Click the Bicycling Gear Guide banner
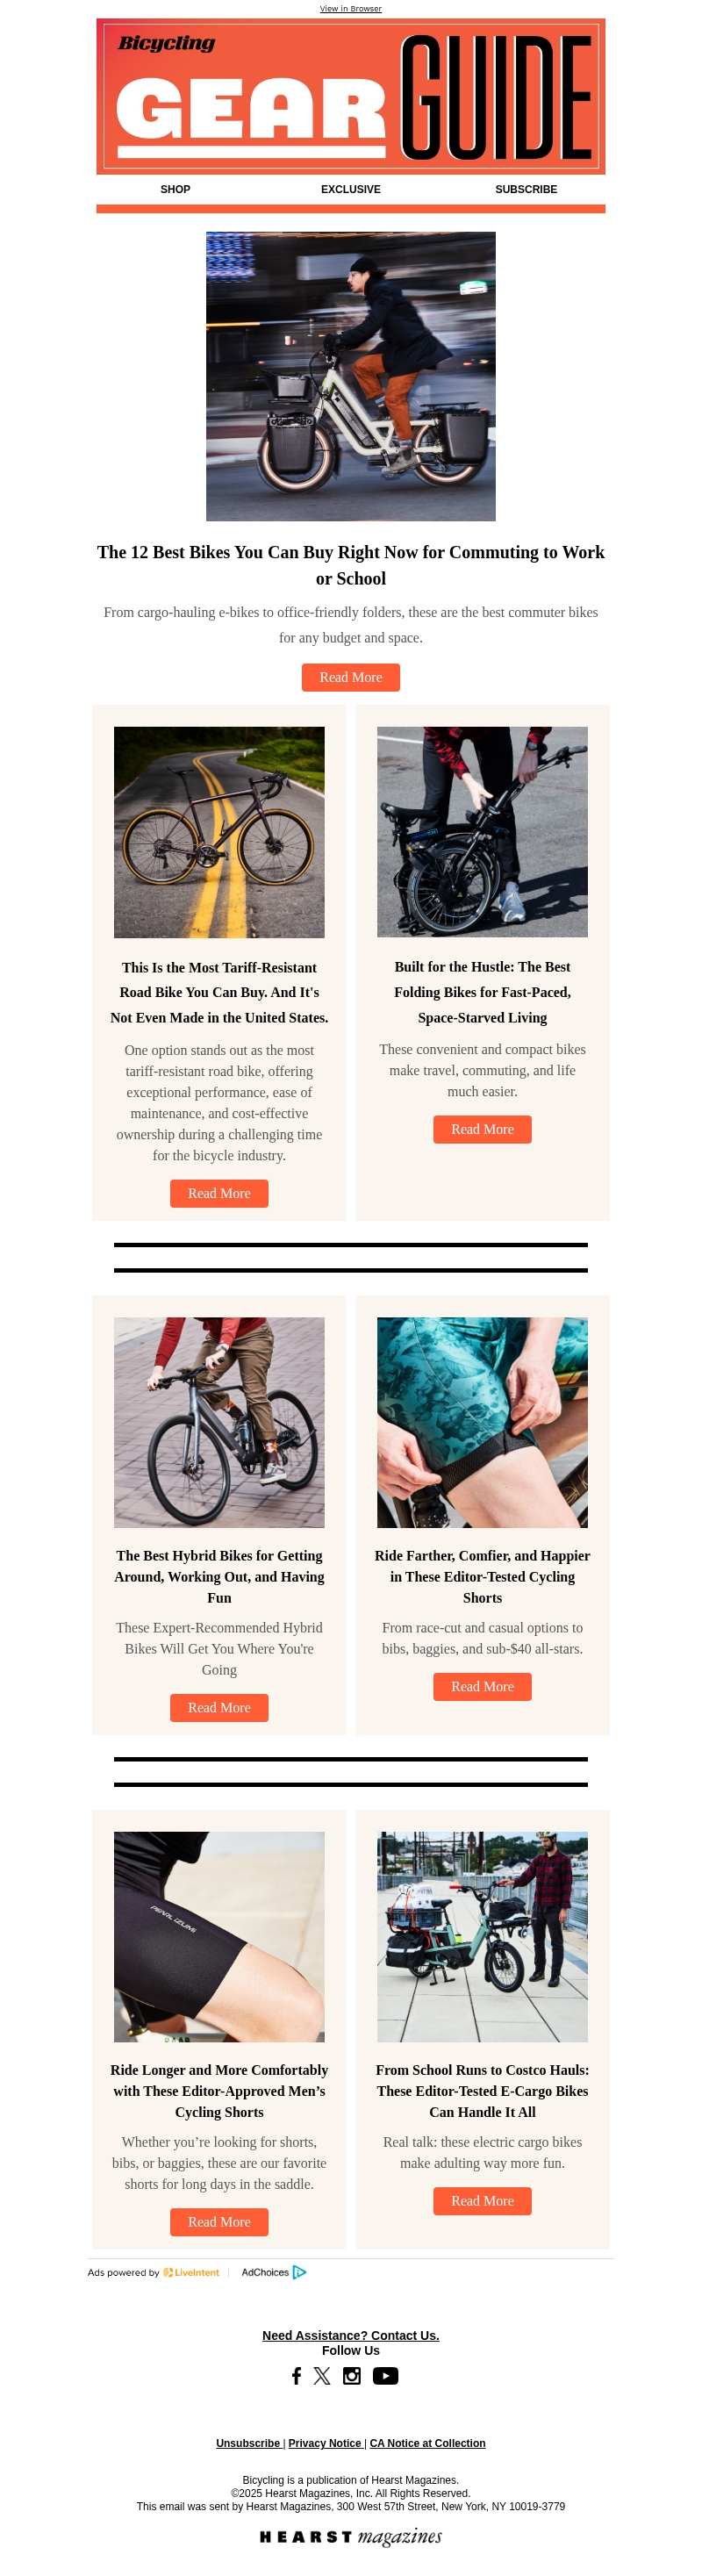The width and height of the screenshot is (702, 2576). [351, 96]
